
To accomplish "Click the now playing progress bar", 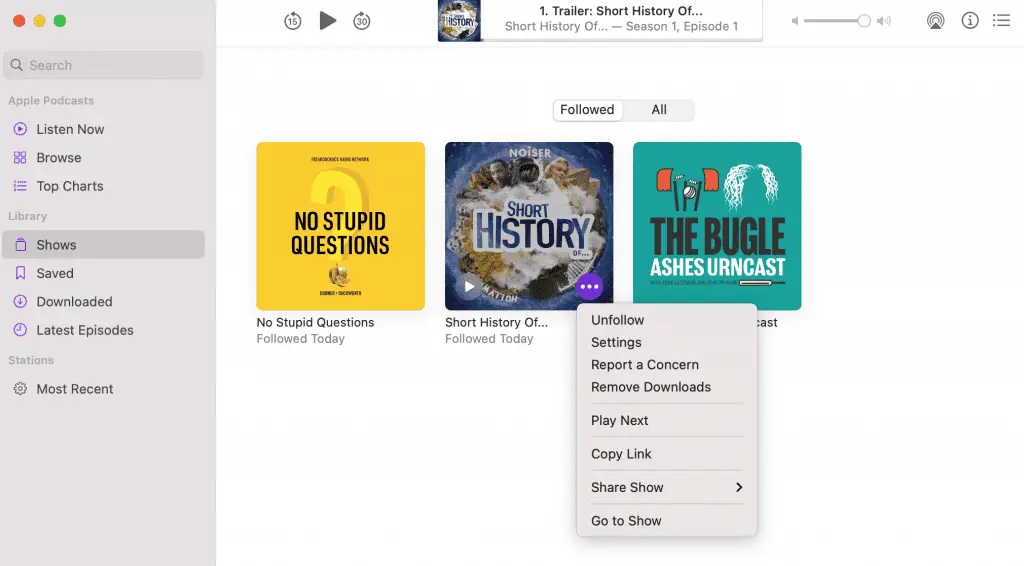I will pos(622,40).
